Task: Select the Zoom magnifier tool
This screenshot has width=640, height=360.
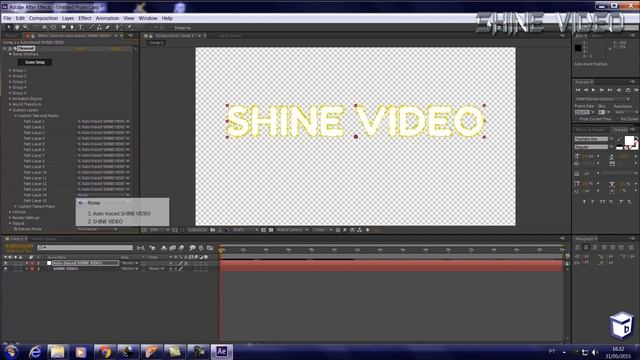Action: pyautogui.click(x=25, y=27)
